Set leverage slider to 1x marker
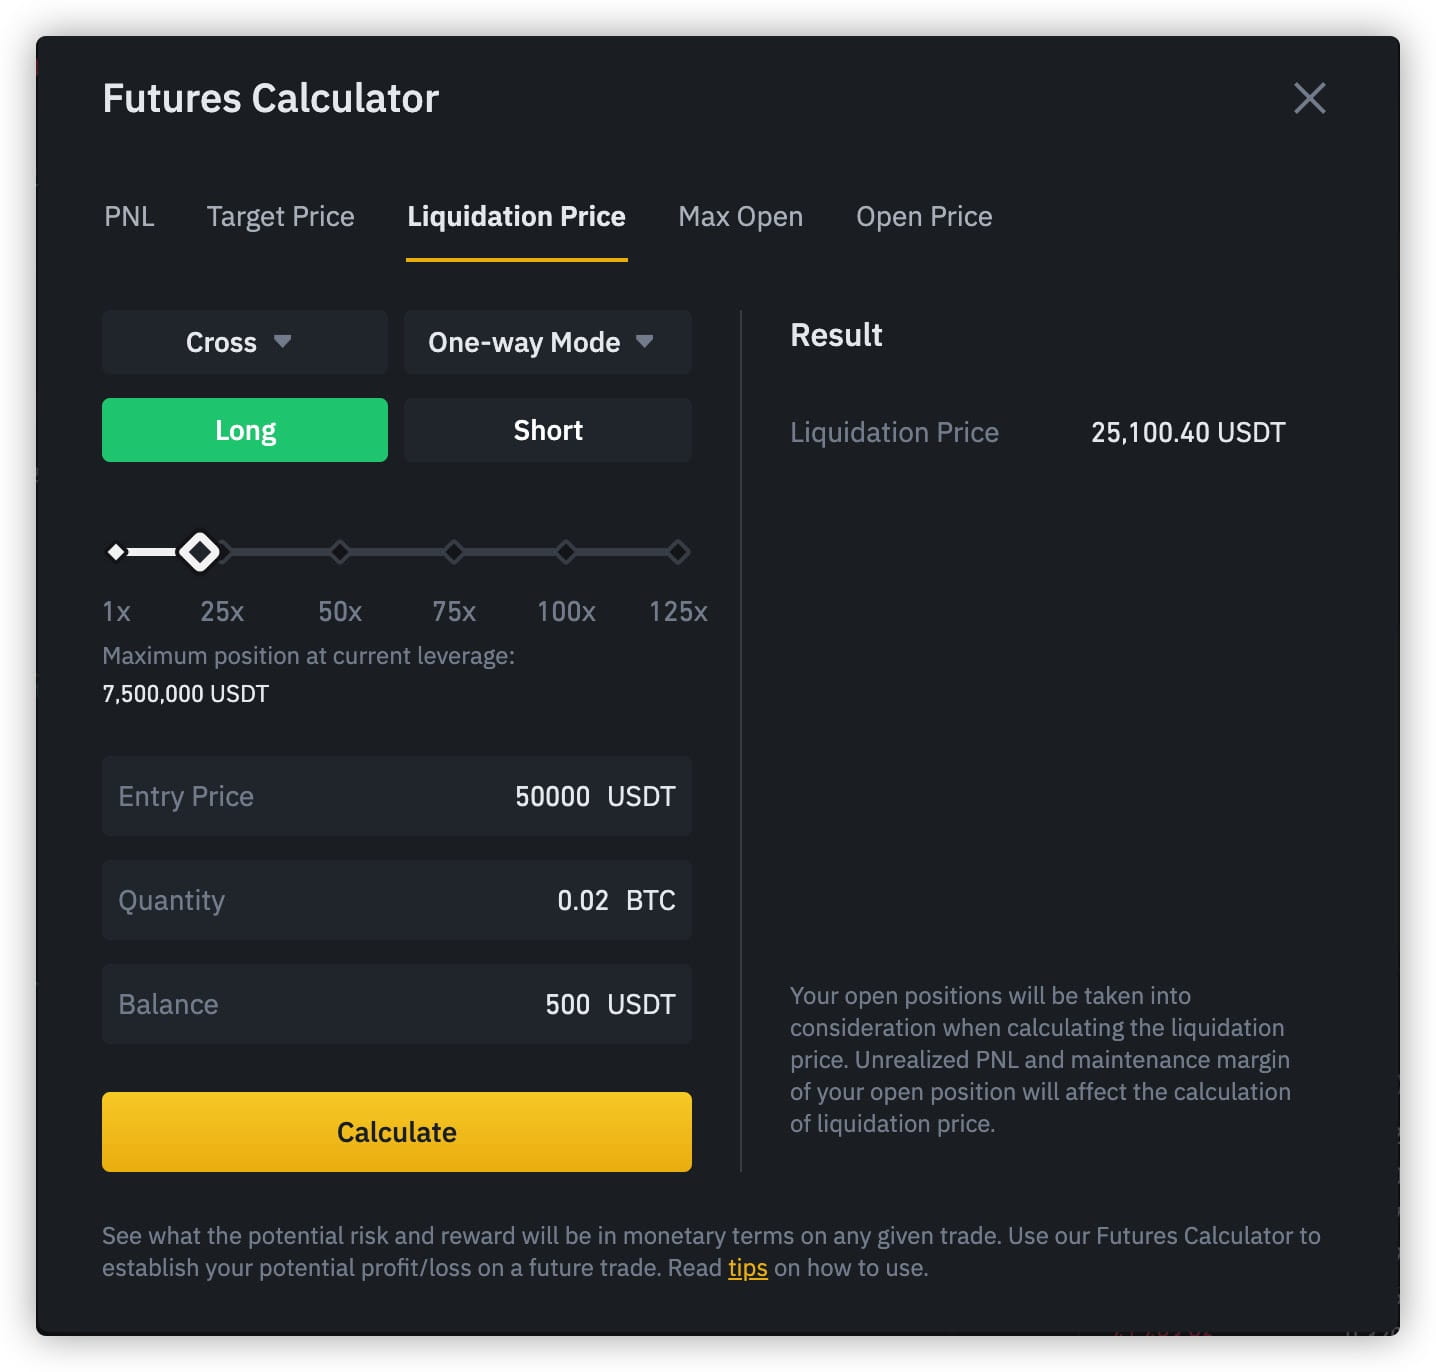 click(116, 552)
